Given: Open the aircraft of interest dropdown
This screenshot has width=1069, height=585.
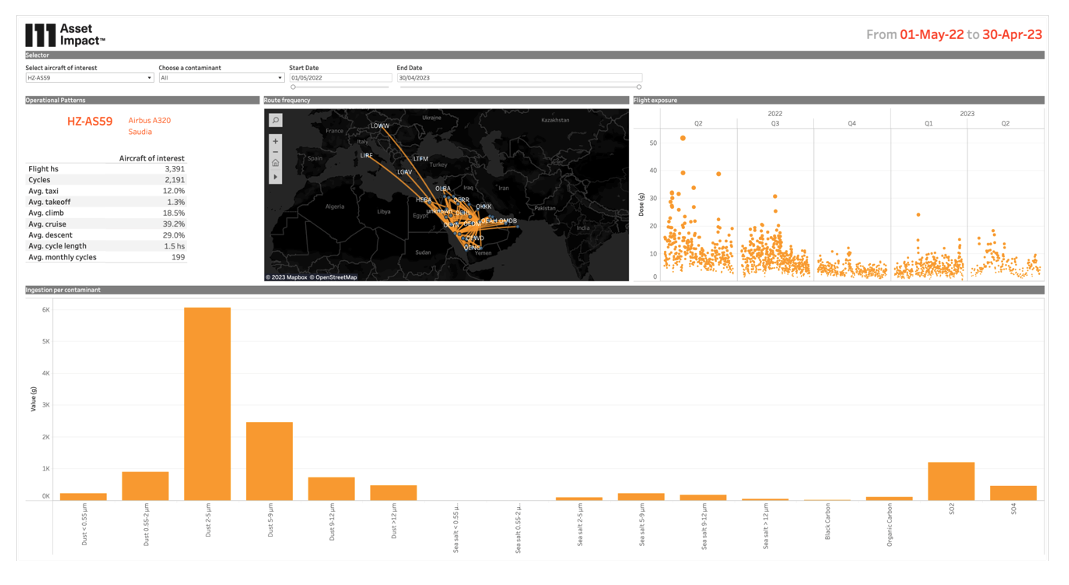Looking at the screenshot, I should point(89,78).
